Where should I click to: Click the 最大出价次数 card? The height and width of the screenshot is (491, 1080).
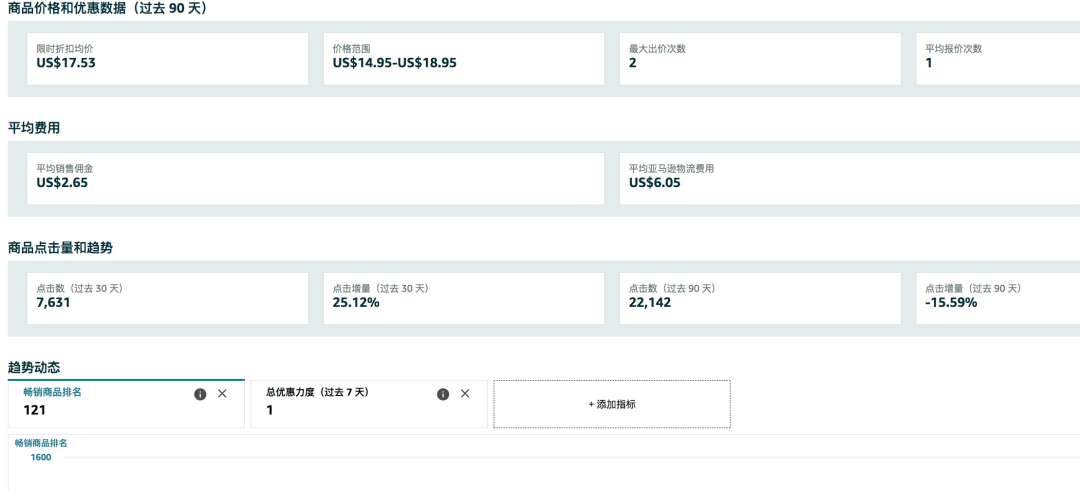tap(760, 59)
